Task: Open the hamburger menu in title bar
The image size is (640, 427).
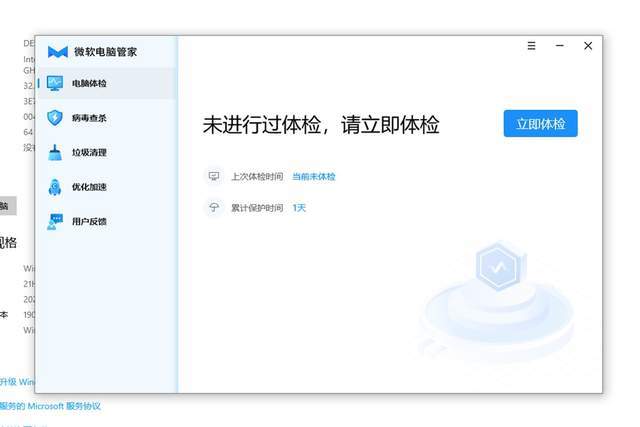Action: click(x=531, y=46)
